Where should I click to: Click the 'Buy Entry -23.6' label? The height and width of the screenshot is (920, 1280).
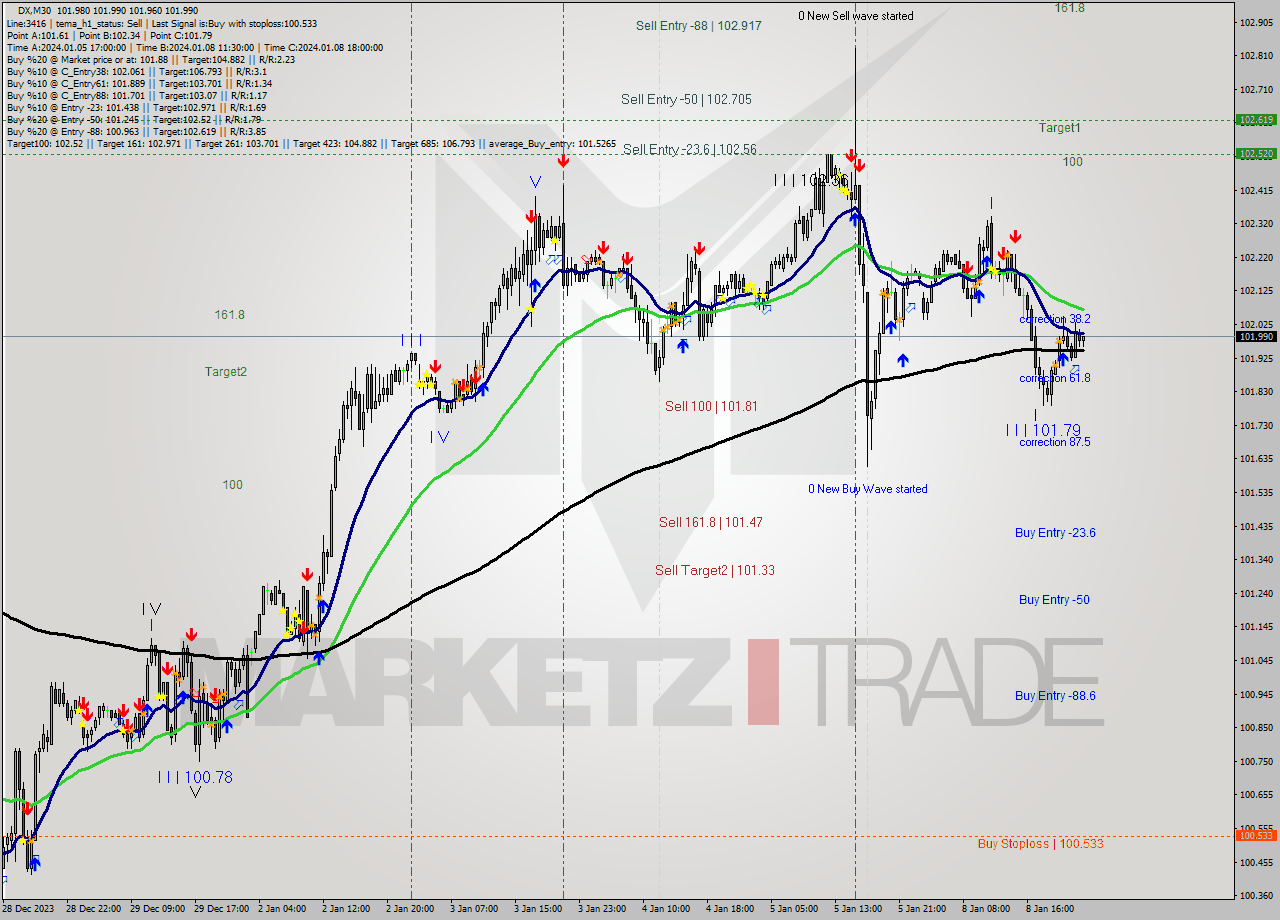(x=1055, y=533)
